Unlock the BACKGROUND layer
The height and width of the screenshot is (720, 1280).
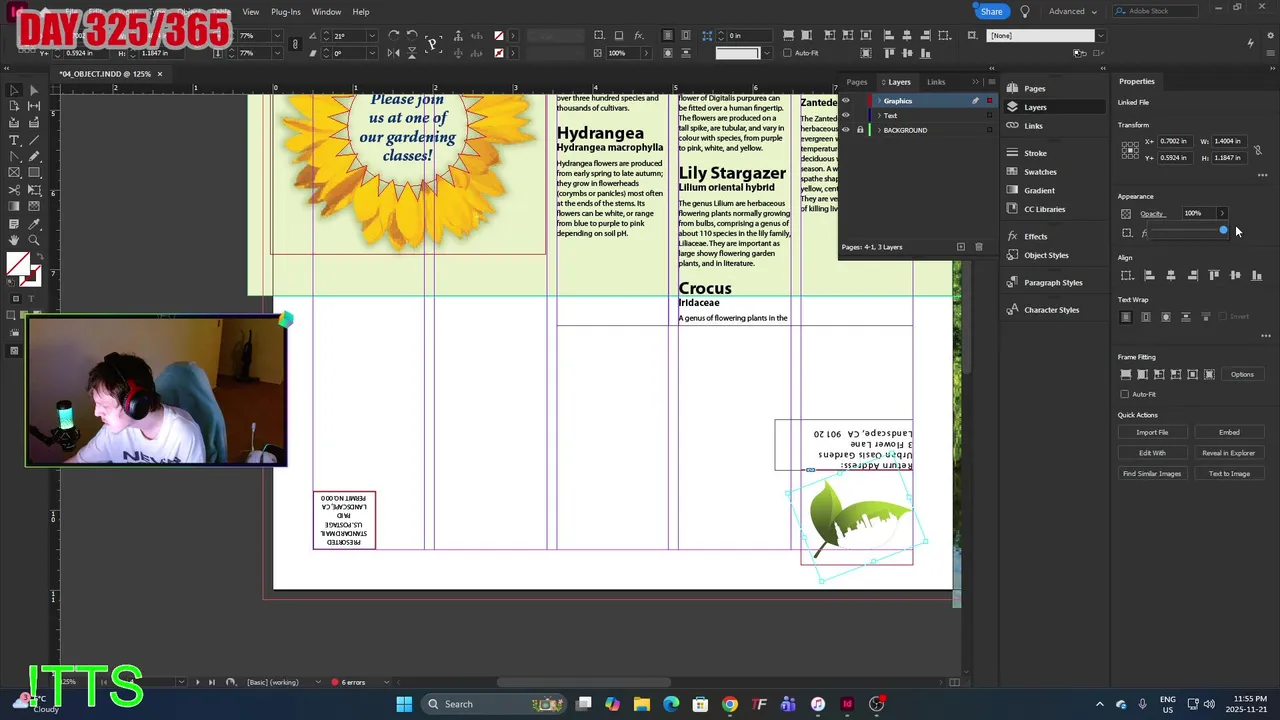click(x=860, y=130)
